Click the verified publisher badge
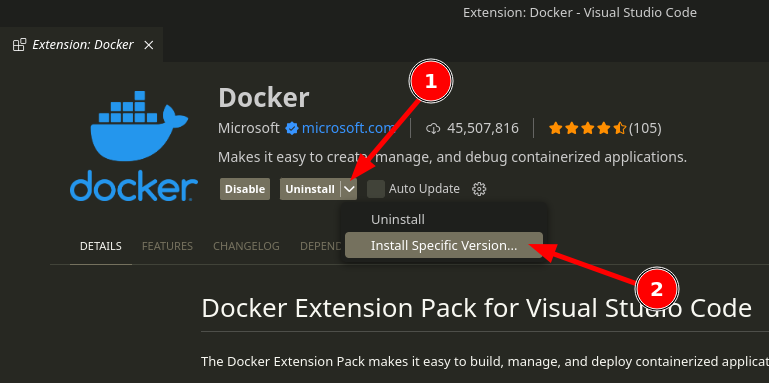The width and height of the screenshot is (769, 383). point(292,128)
